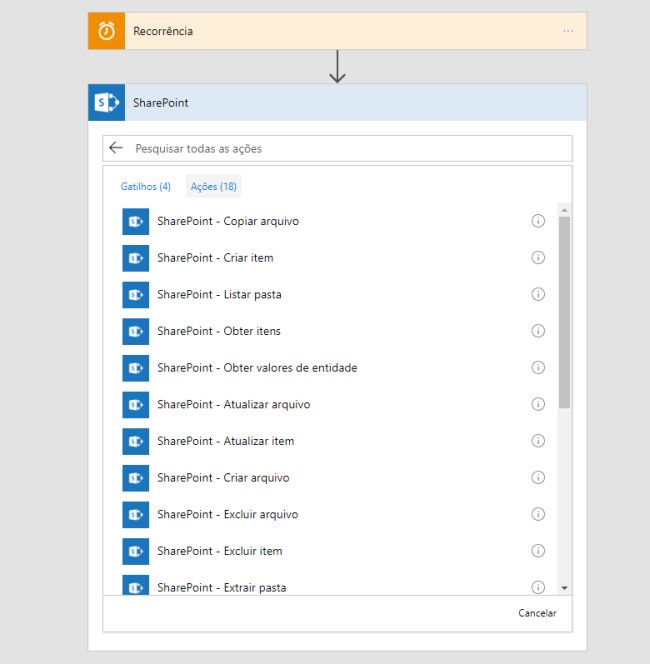Click the icon beside Obter itens

coord(136,331)
